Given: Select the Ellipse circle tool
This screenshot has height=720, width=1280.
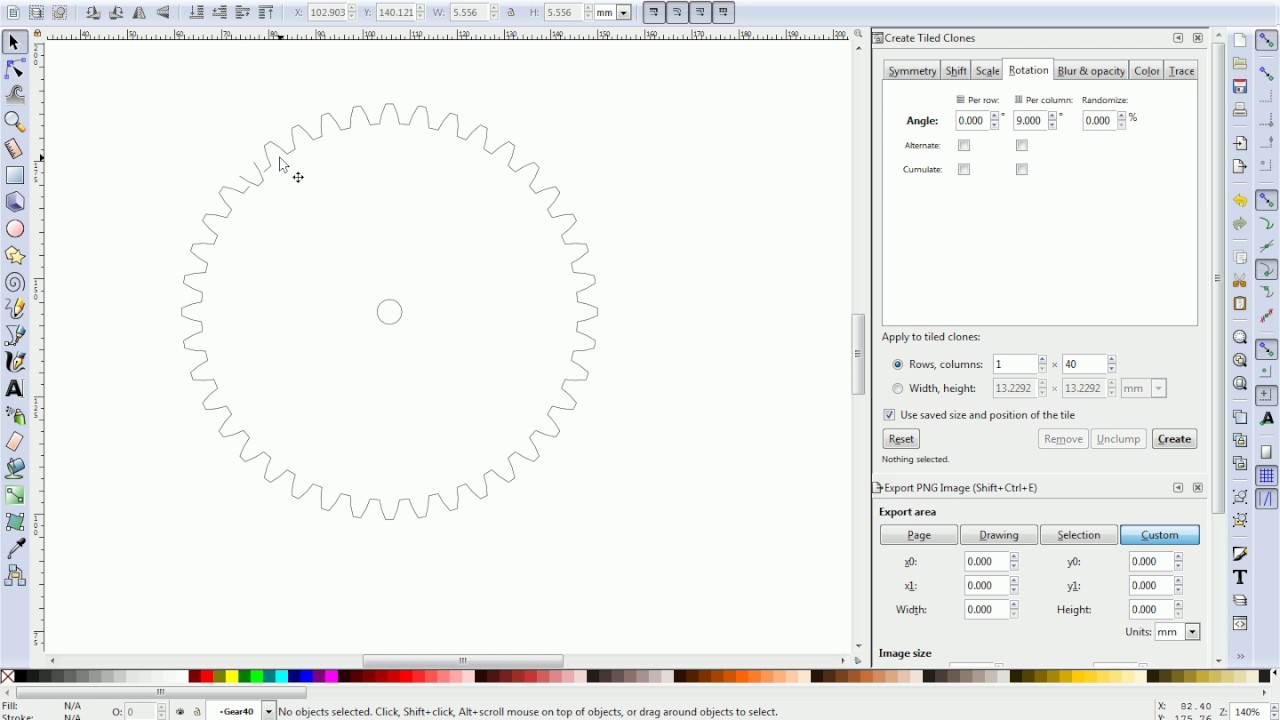Looking at the screenshot, I should [x=15, y=229].
